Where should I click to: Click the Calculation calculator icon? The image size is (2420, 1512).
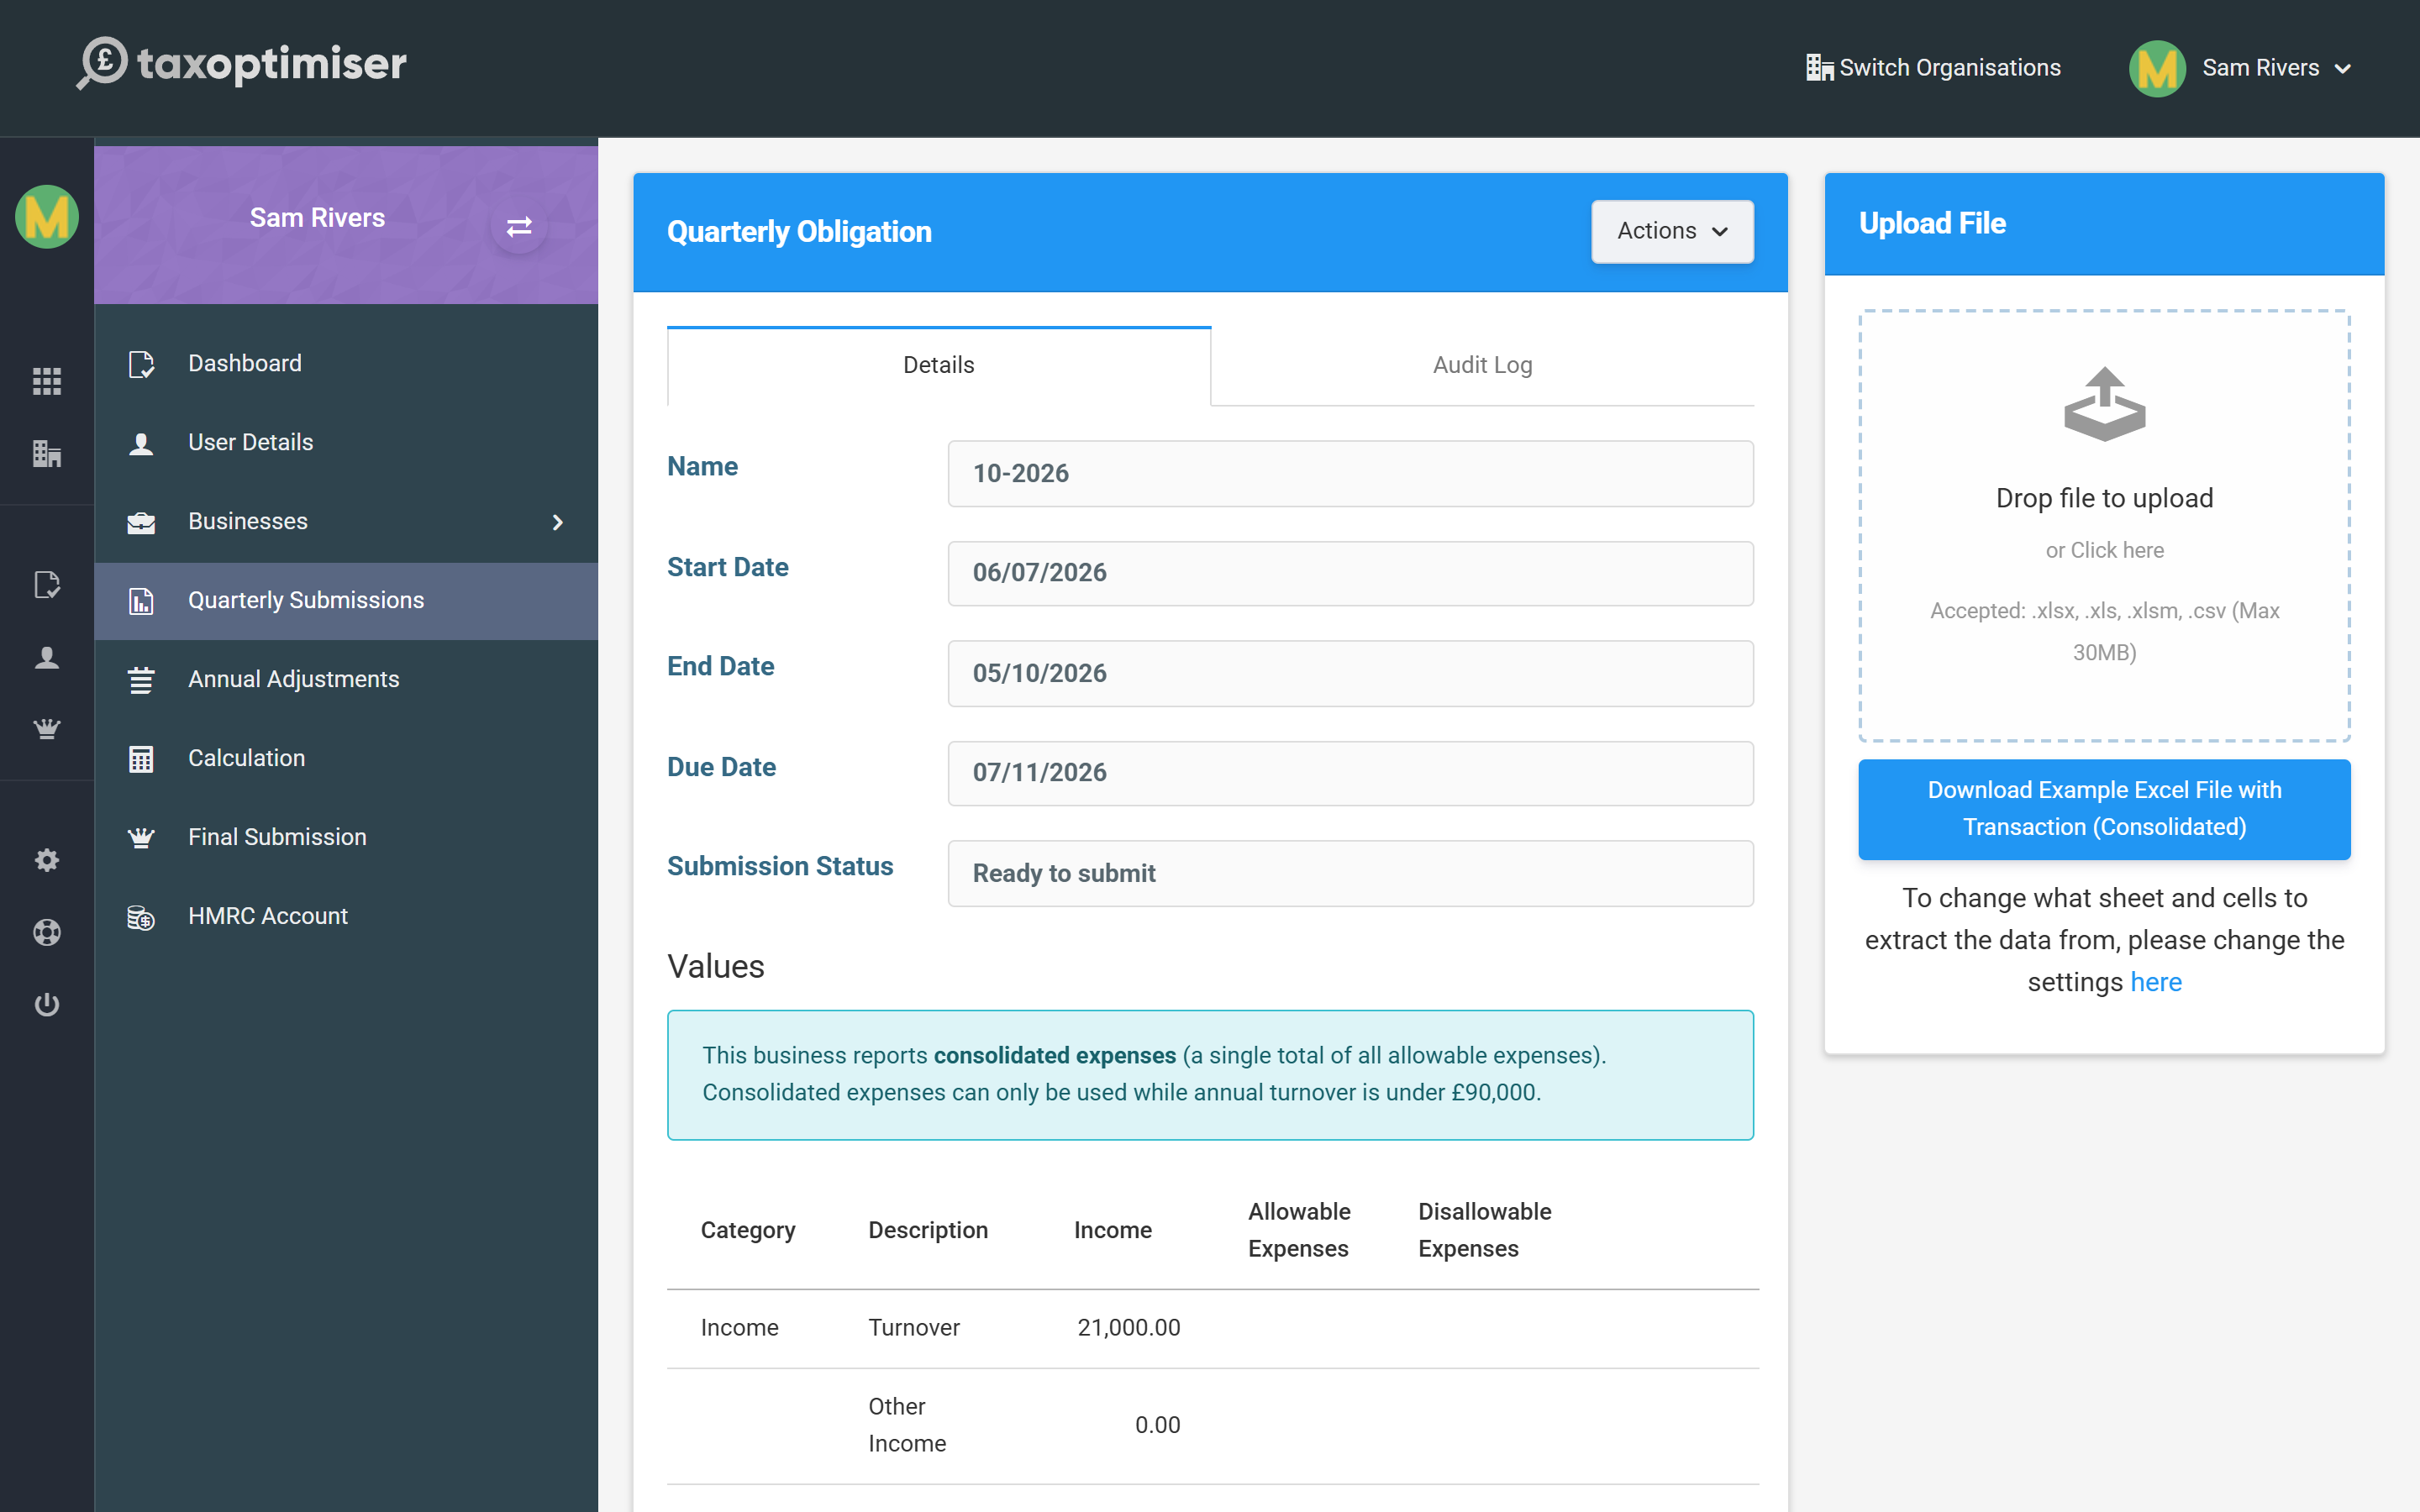coord(141,759)
